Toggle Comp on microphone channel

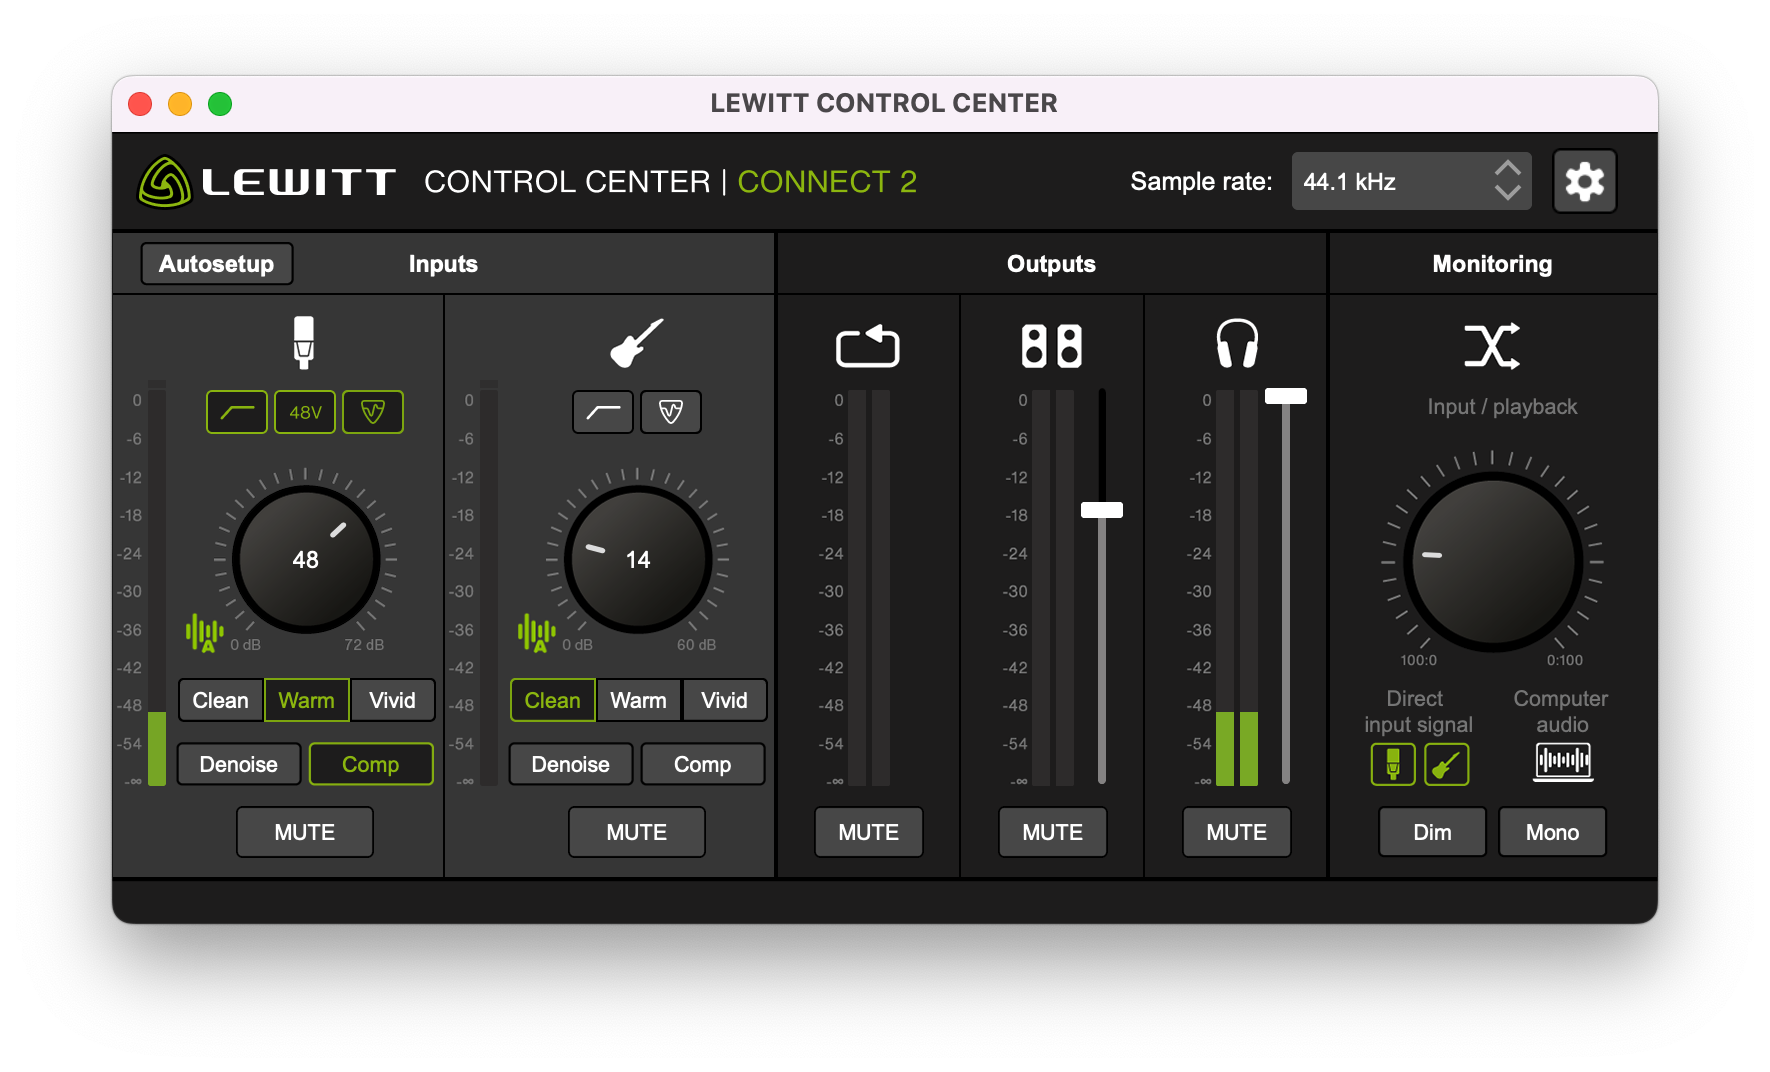(371, 764)
